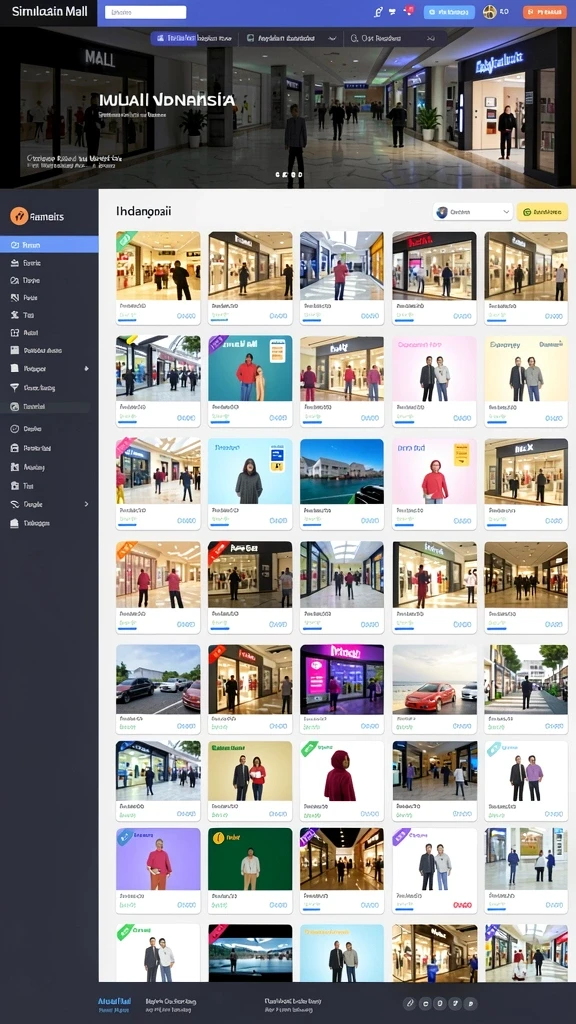Click the music-note shaped header icon
Image resolution: width=576 pixels, height=1024 pixels.
click(x=377, y=12)
